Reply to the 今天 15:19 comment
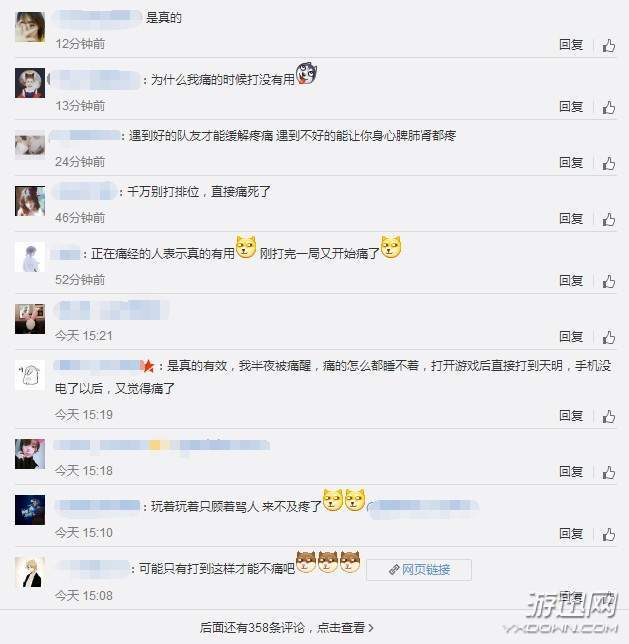This screenshot has height=644, width=629. (x=571, y=416)
